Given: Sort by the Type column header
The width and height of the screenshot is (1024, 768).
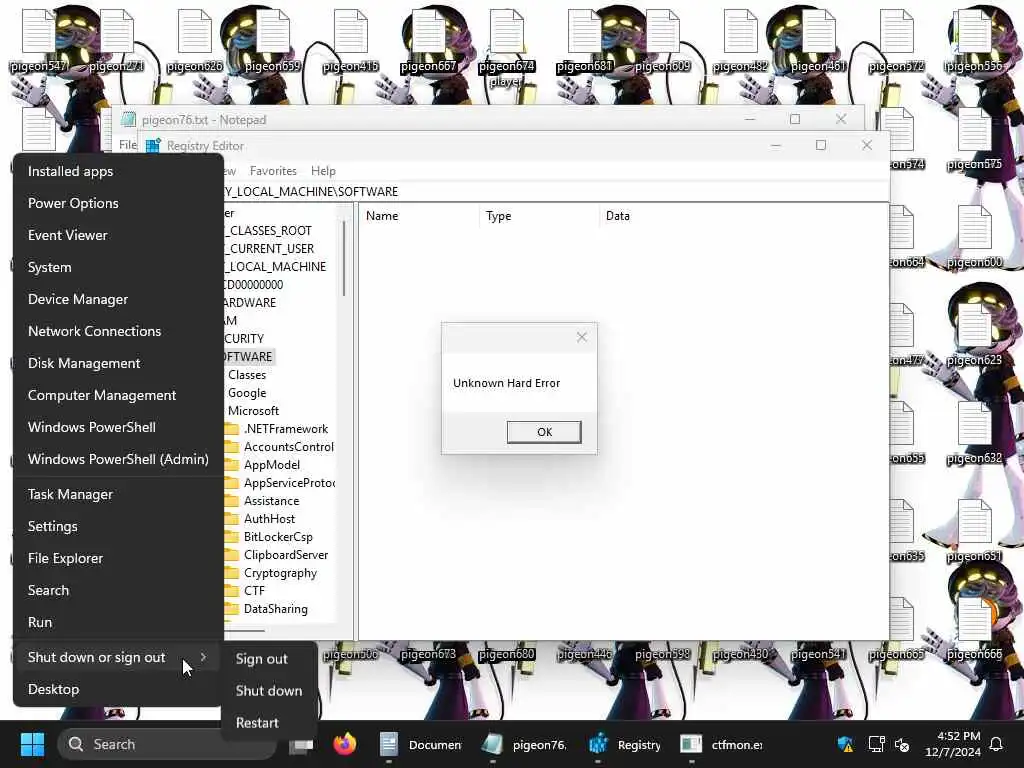Looking at the screenshot, I should [x=539, y=216].
